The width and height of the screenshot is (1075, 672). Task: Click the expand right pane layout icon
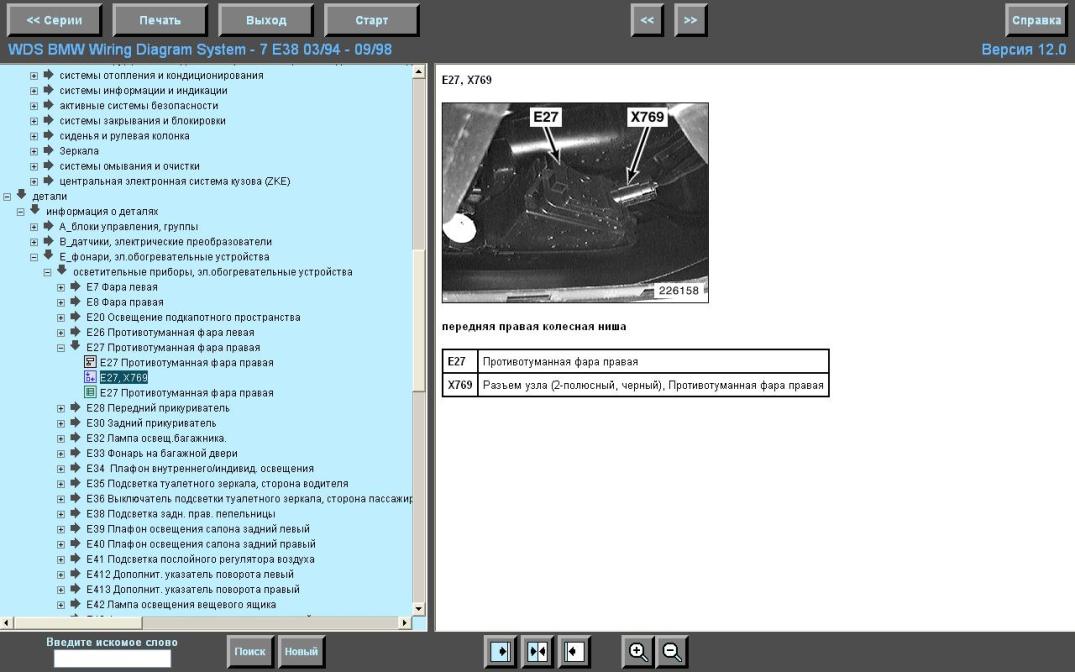(500, 651)
